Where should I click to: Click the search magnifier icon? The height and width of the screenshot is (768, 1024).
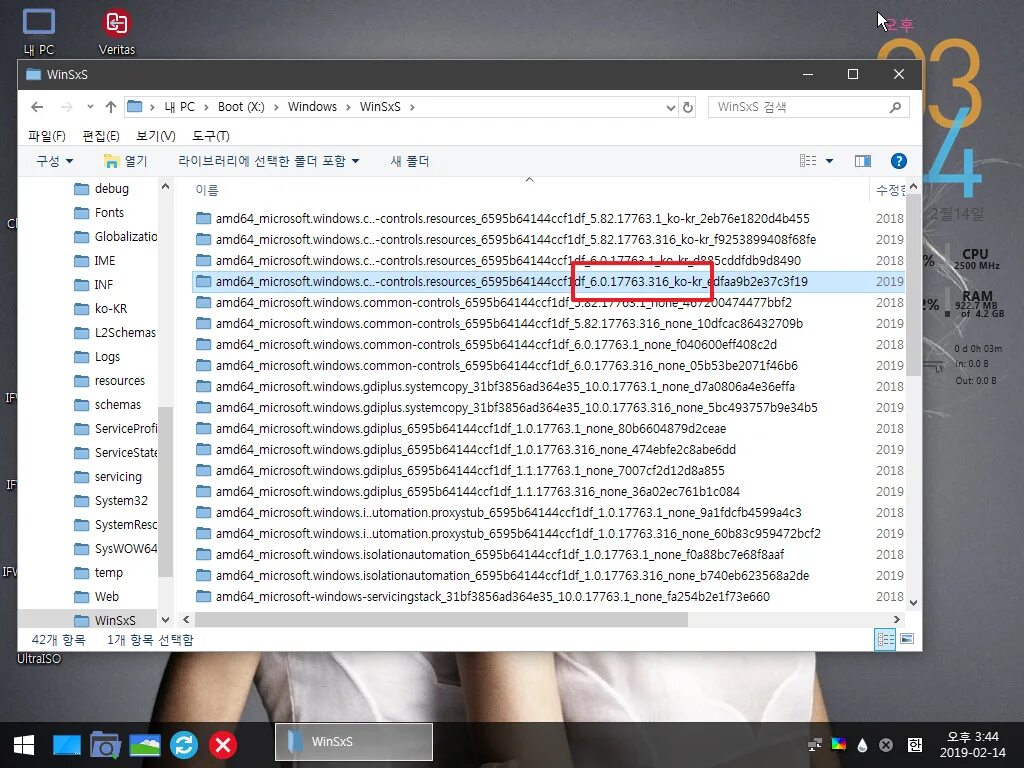pos(895,107)
